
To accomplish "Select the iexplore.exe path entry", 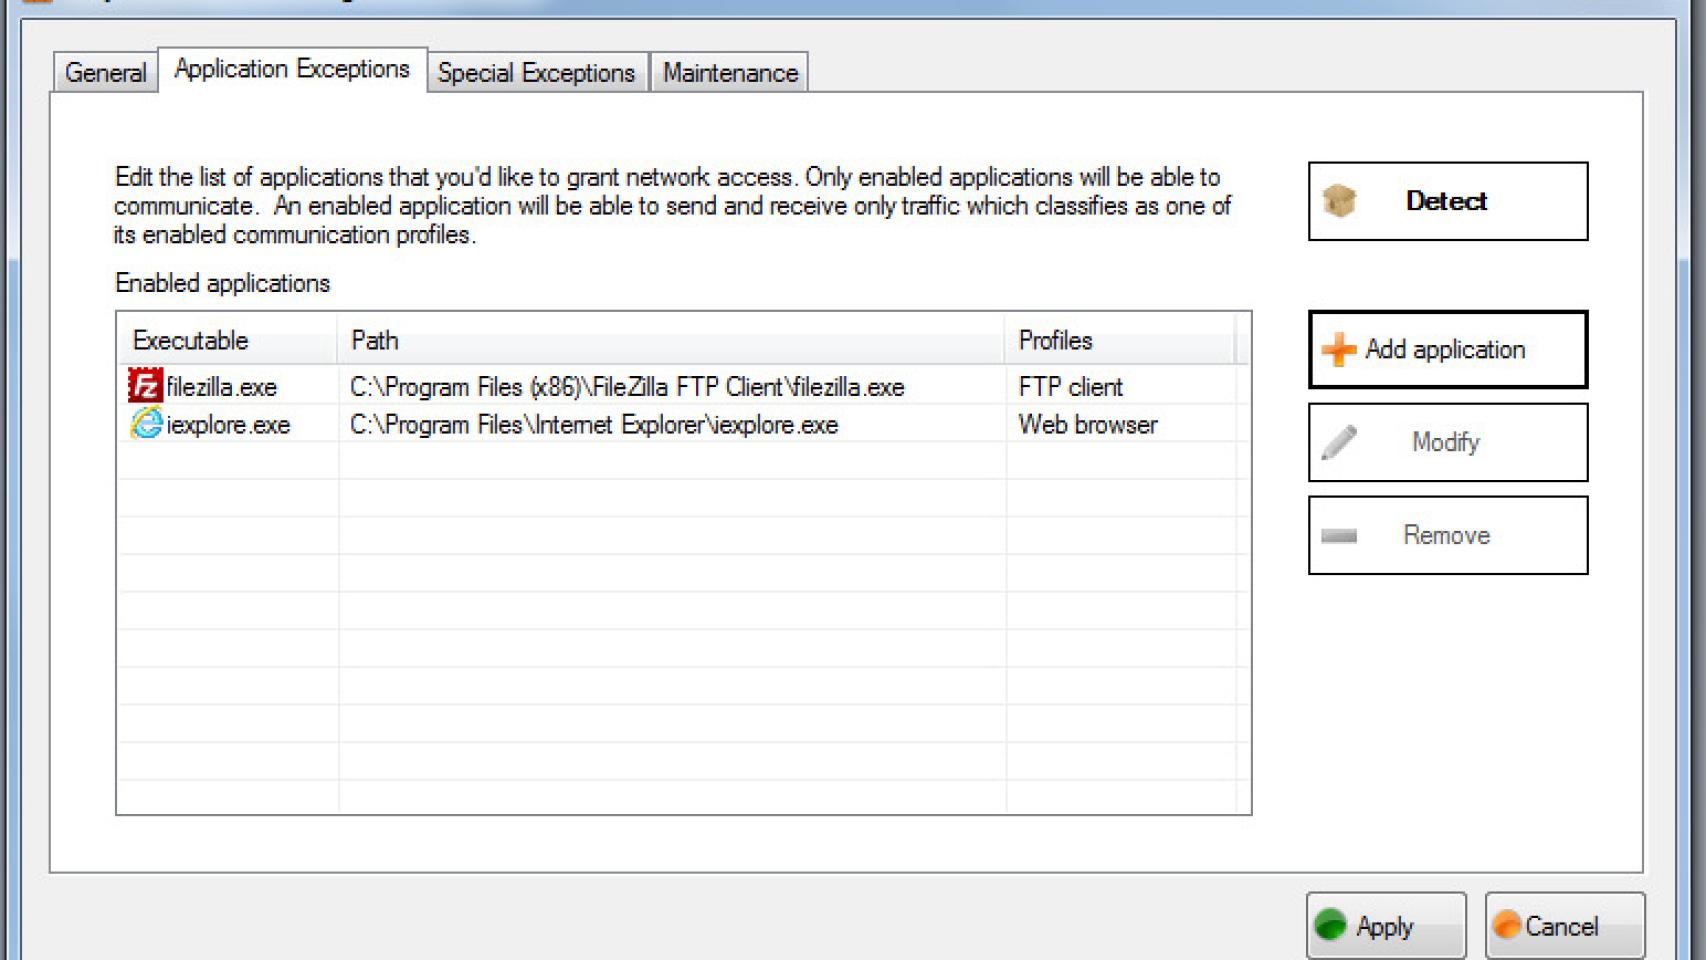I will click(x=594, y=425).
